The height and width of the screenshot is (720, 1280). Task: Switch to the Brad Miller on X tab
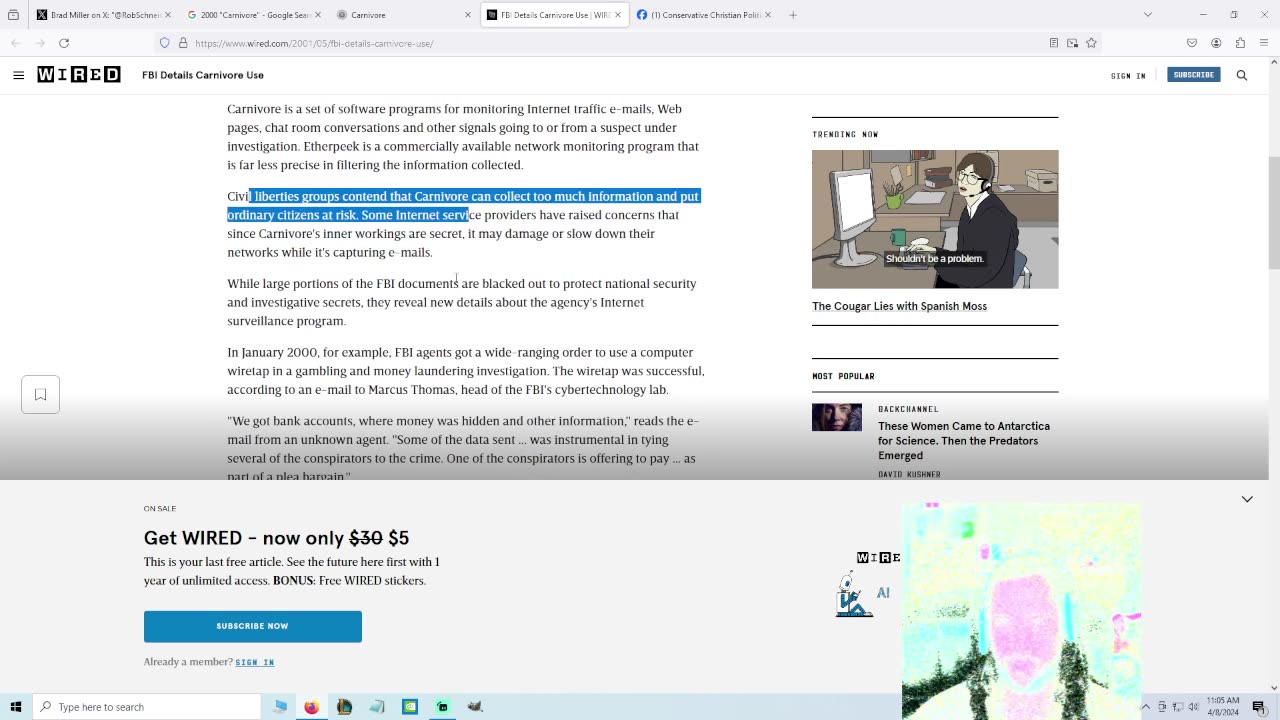coord(103,15)
